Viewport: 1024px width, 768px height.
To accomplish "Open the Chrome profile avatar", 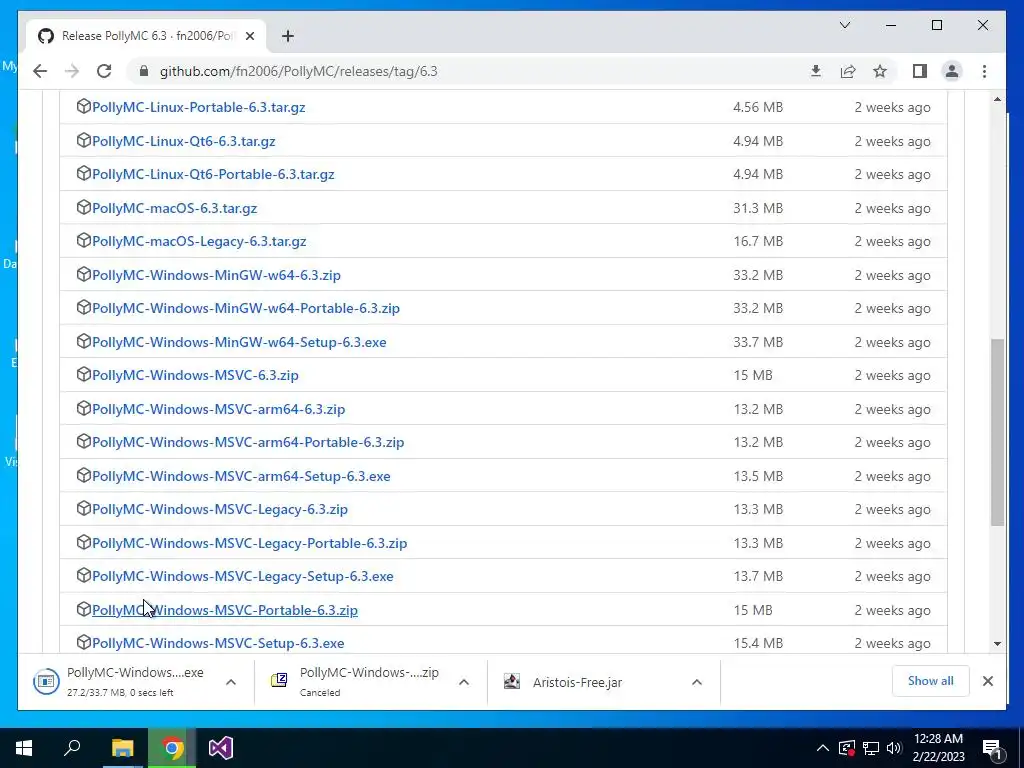I will point(952,71).
